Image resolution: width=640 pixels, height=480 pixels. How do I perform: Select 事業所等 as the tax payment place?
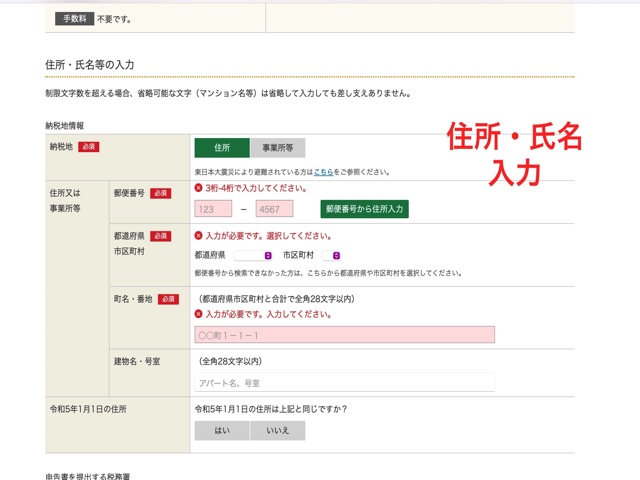tap(277, 148)
